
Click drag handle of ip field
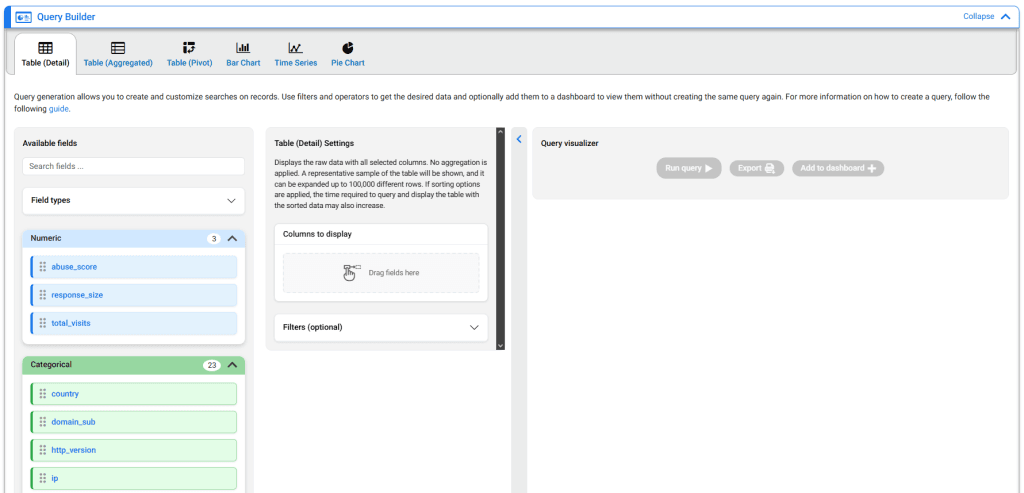[42, 478]
